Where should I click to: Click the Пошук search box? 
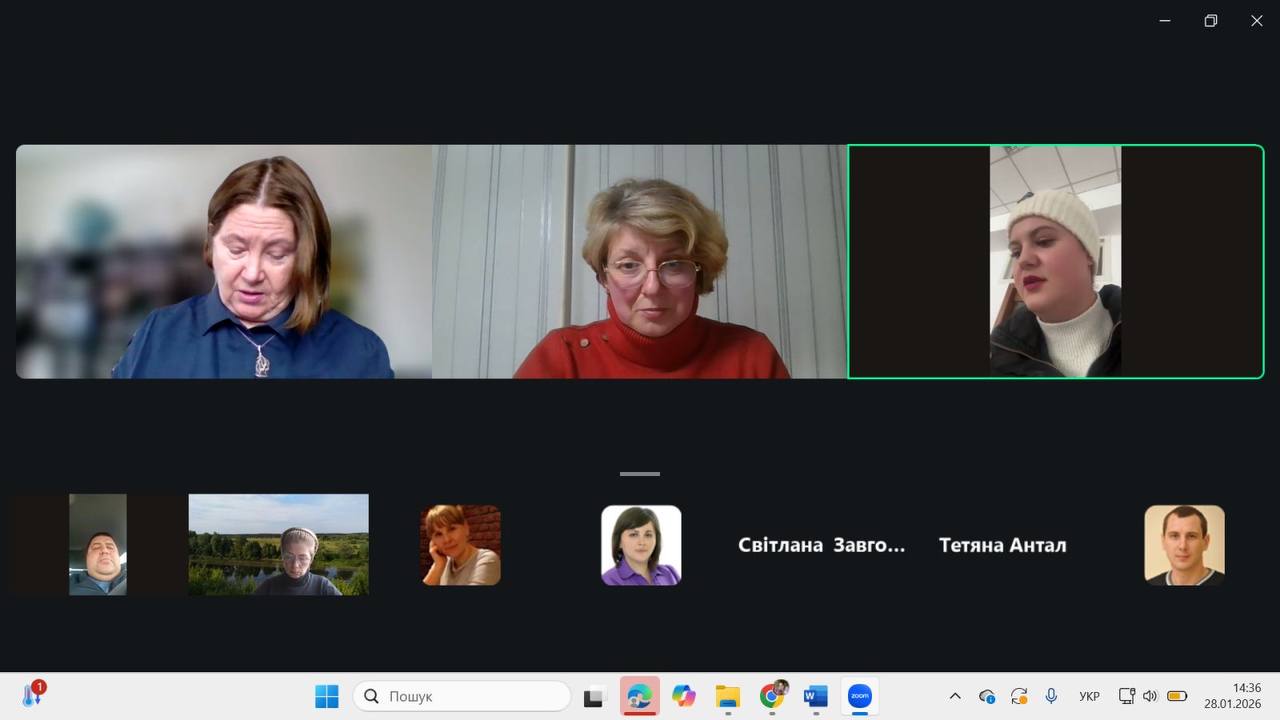462,696
